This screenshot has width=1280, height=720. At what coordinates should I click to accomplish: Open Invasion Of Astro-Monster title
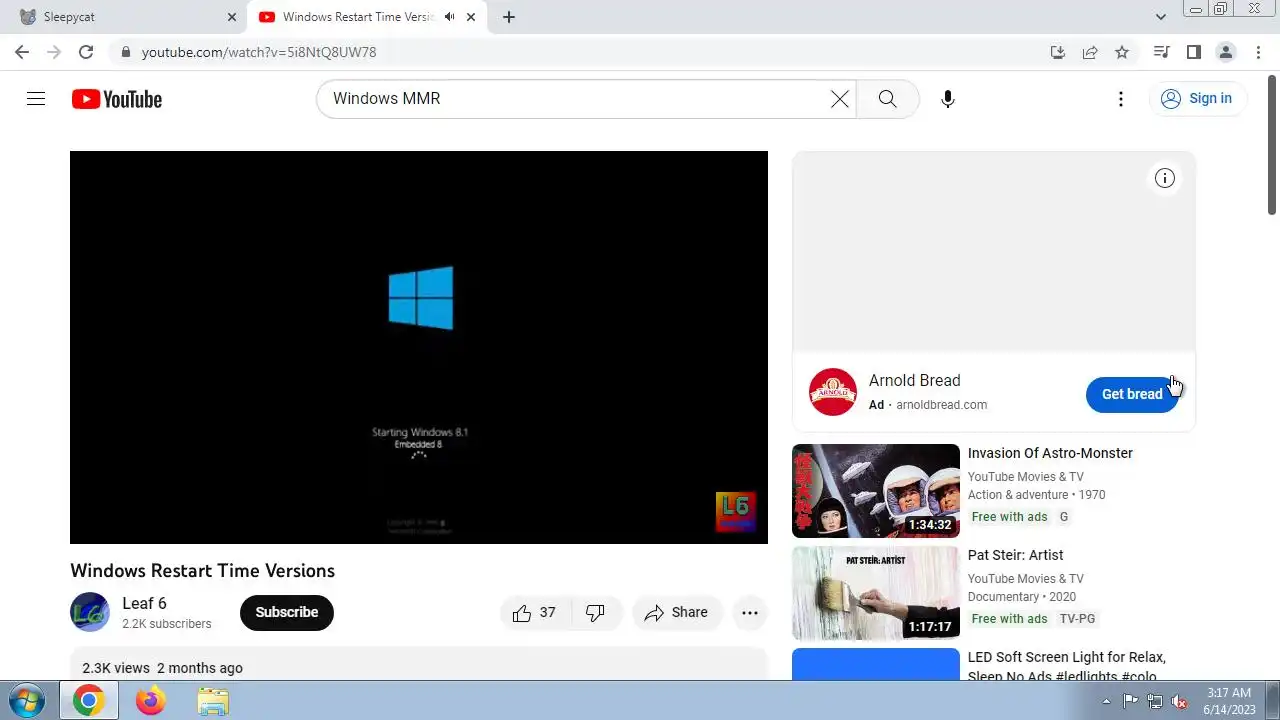coord(1050,453)
